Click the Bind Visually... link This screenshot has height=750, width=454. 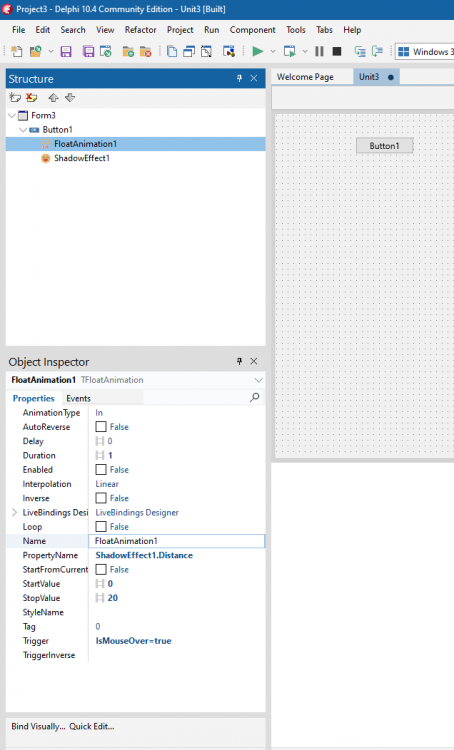click(x=38, y=726)
